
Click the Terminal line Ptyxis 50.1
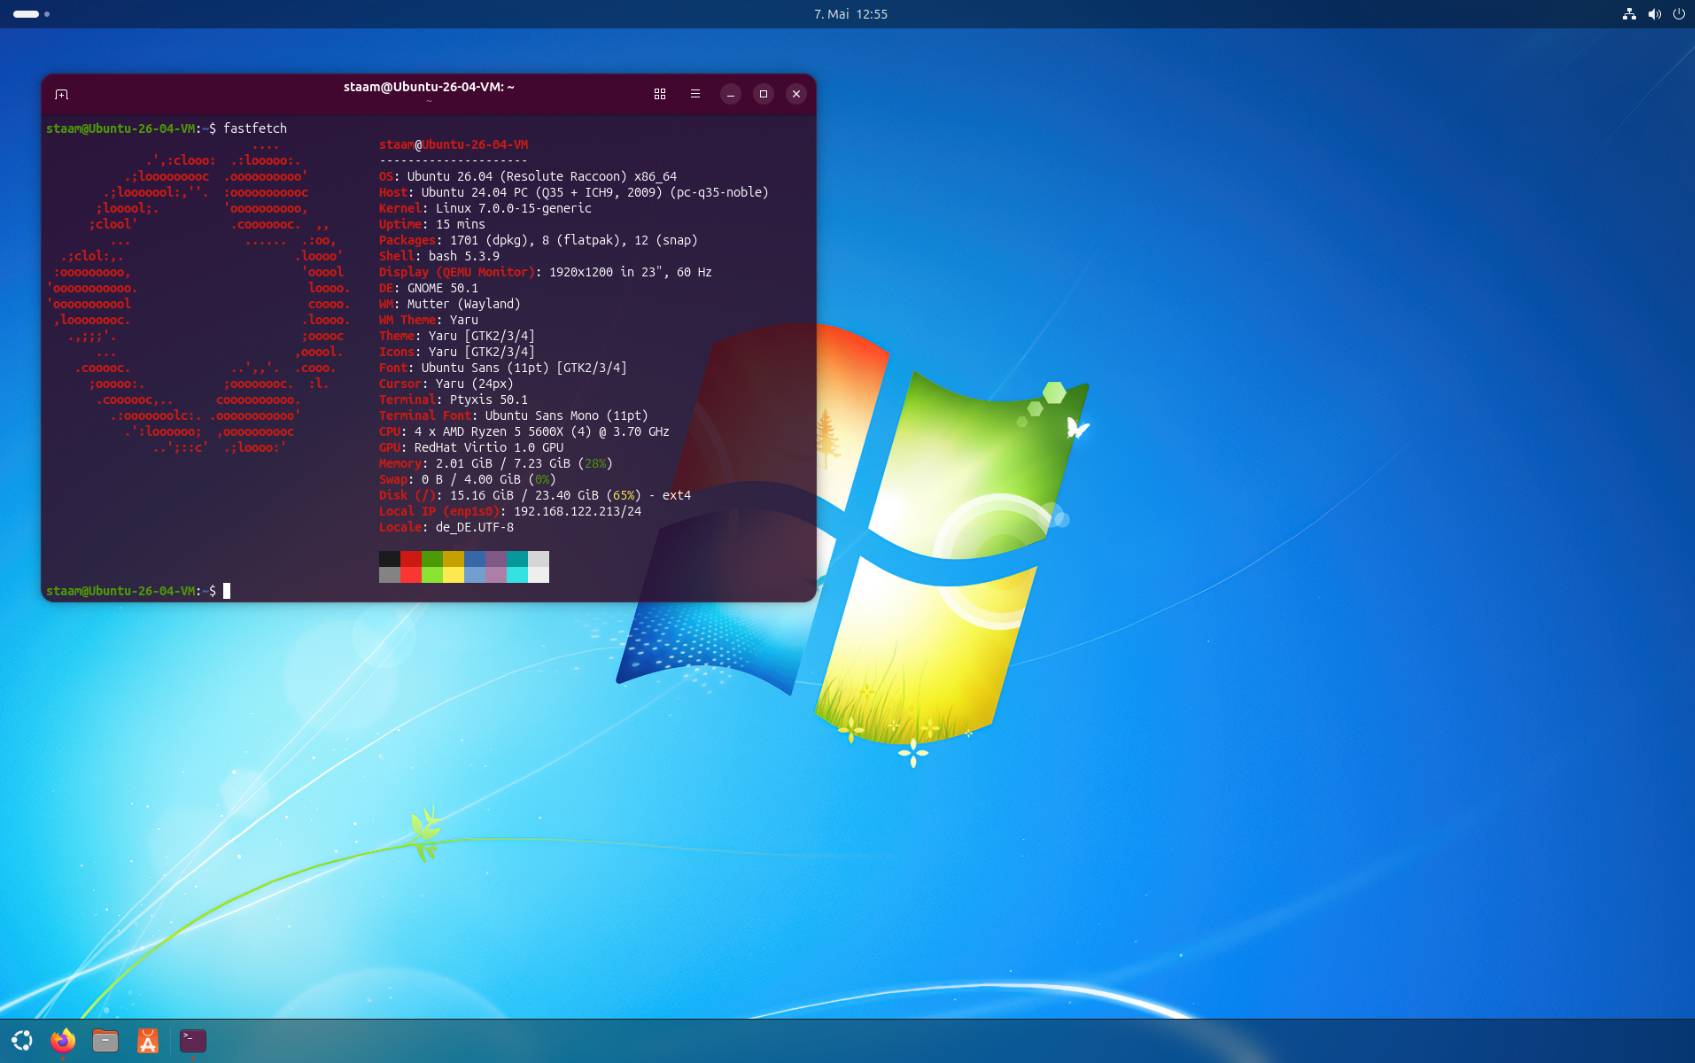pos(453,400)
